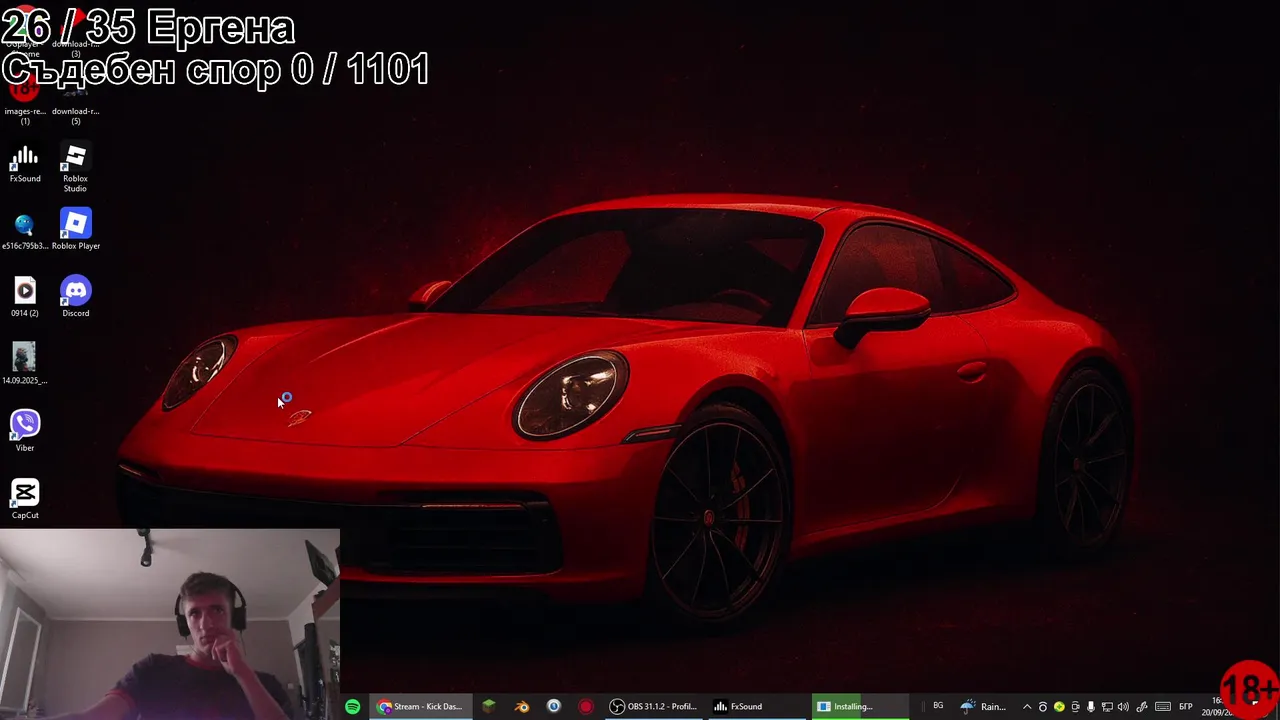Switch to the OBS 31.1.2 taskbar window

653,707
